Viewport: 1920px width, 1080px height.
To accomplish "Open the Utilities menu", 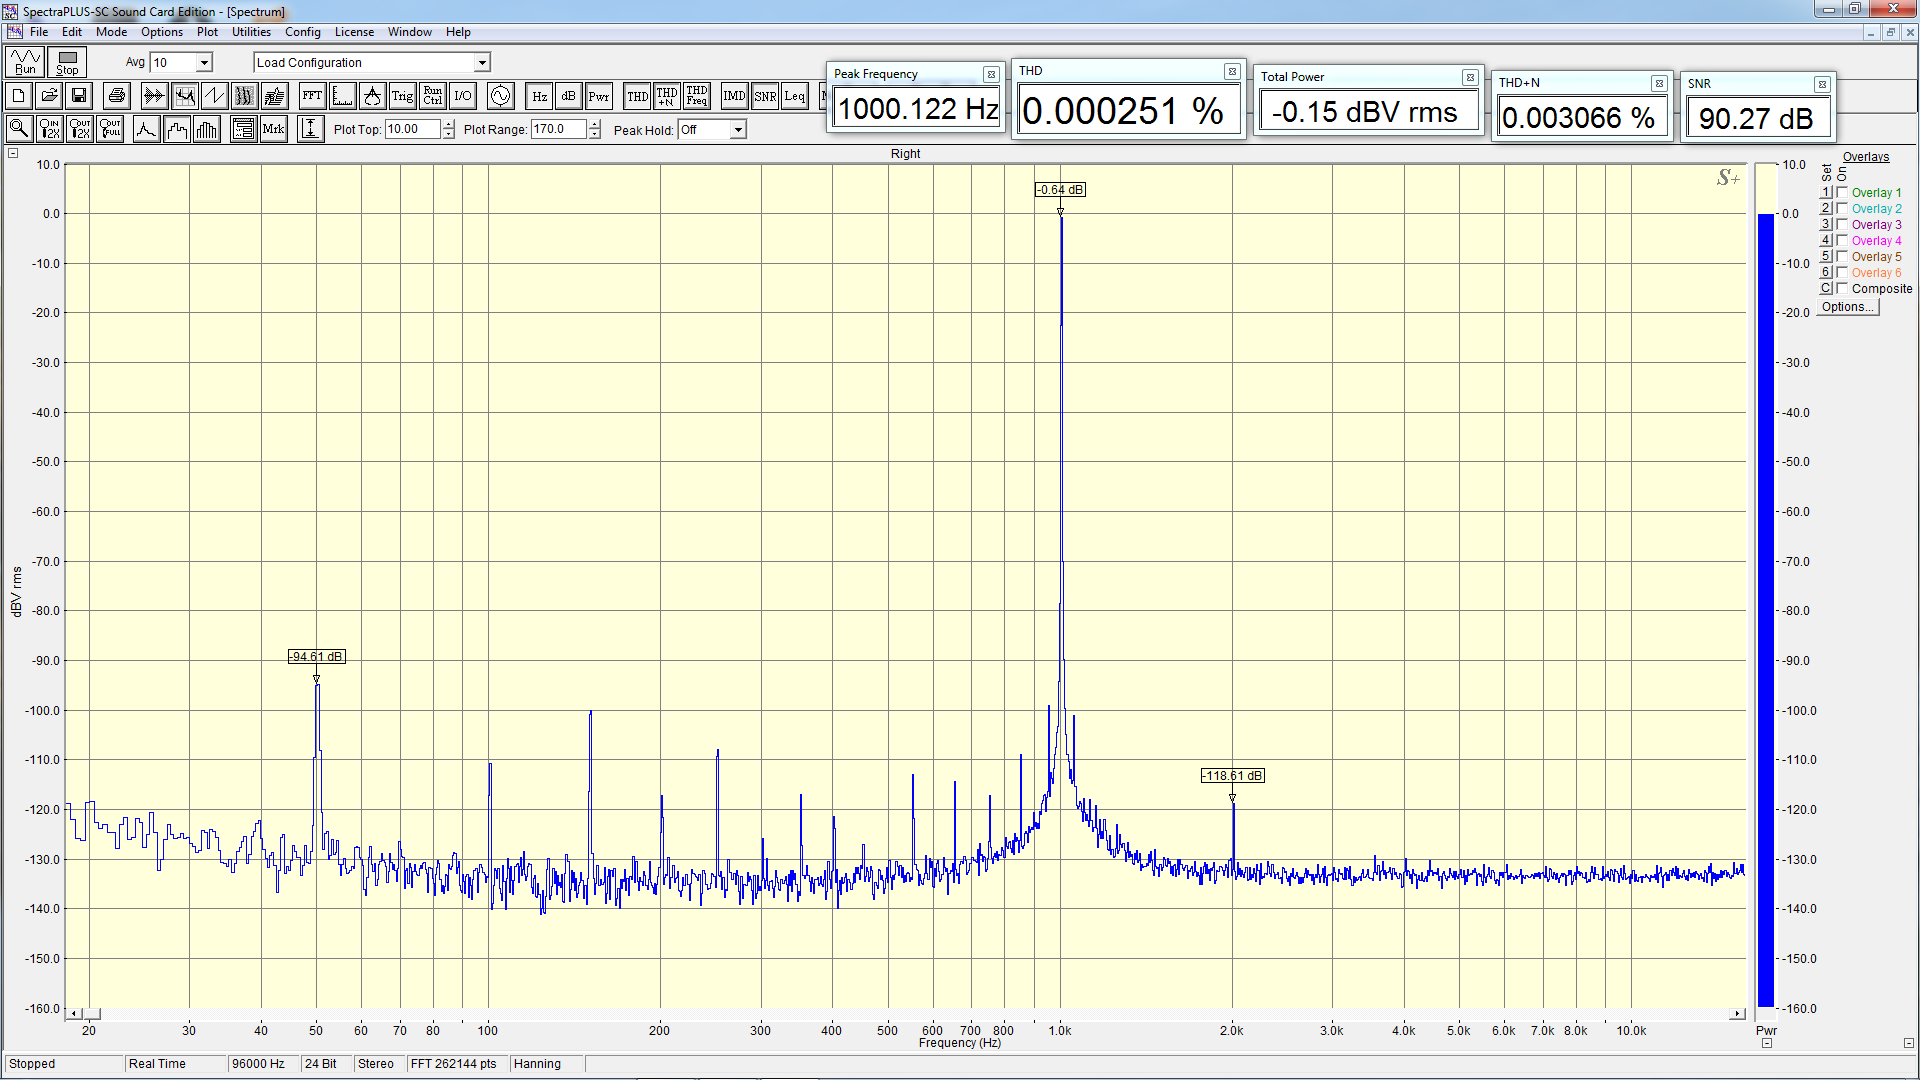I will coord(251,32).
